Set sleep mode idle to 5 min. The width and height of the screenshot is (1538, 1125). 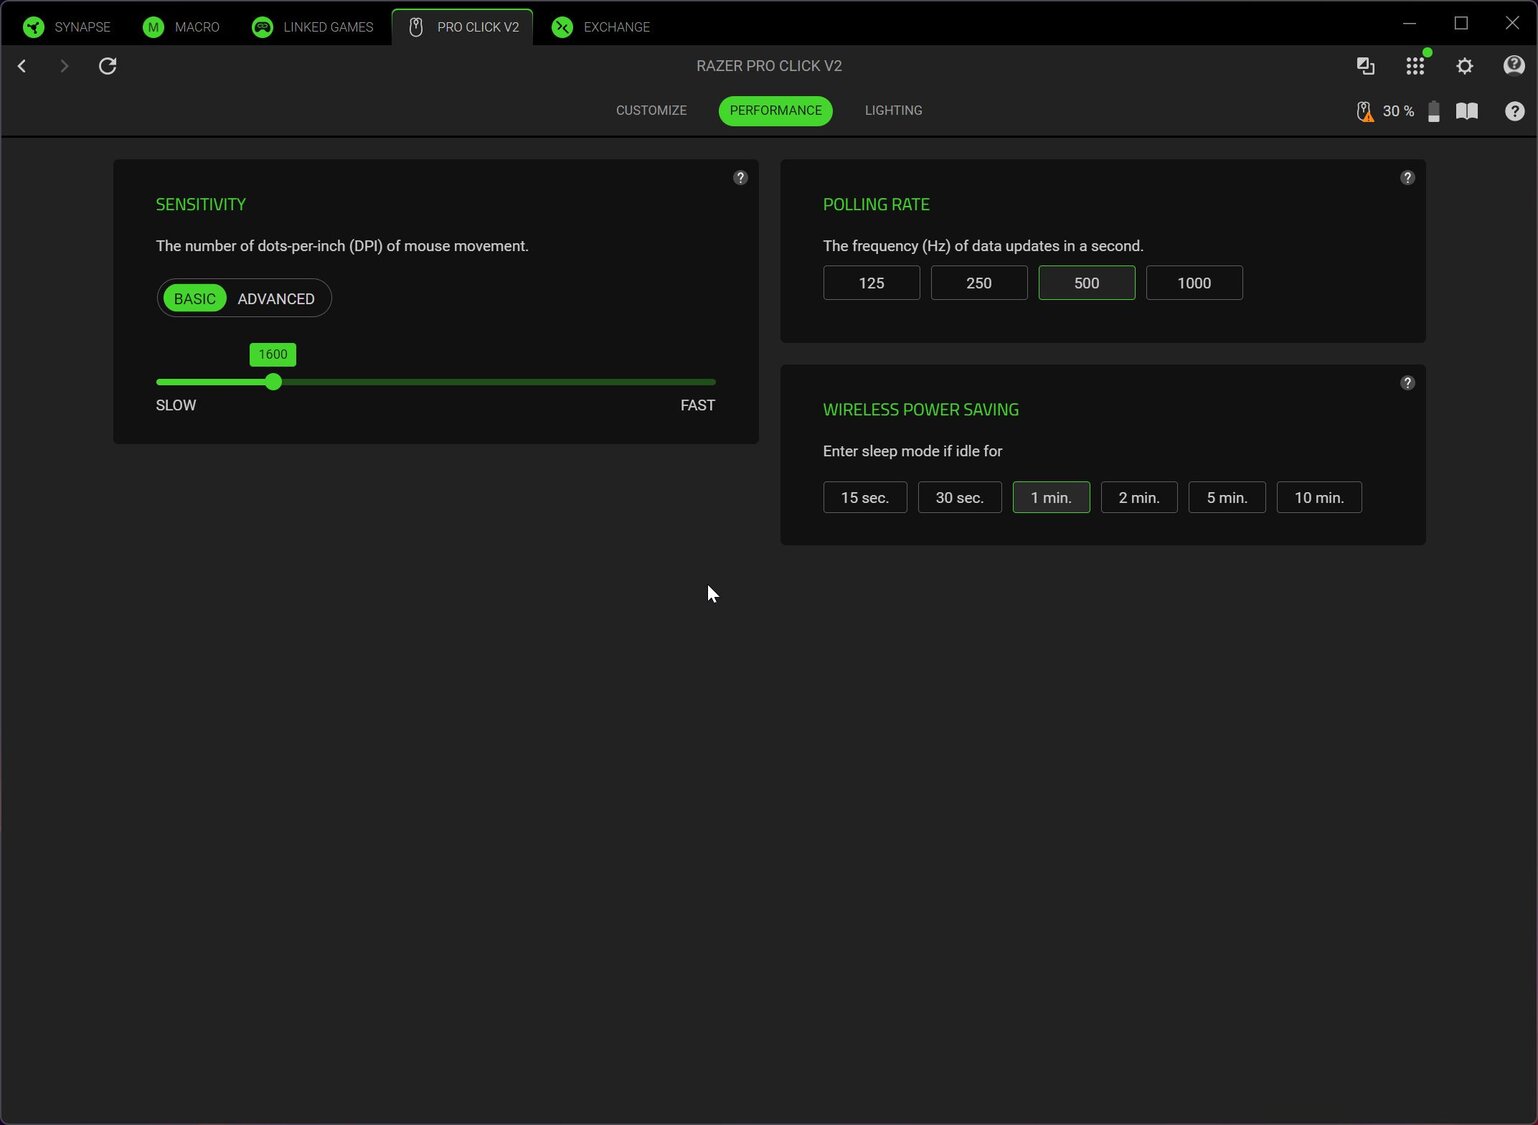pos(1227,498)
